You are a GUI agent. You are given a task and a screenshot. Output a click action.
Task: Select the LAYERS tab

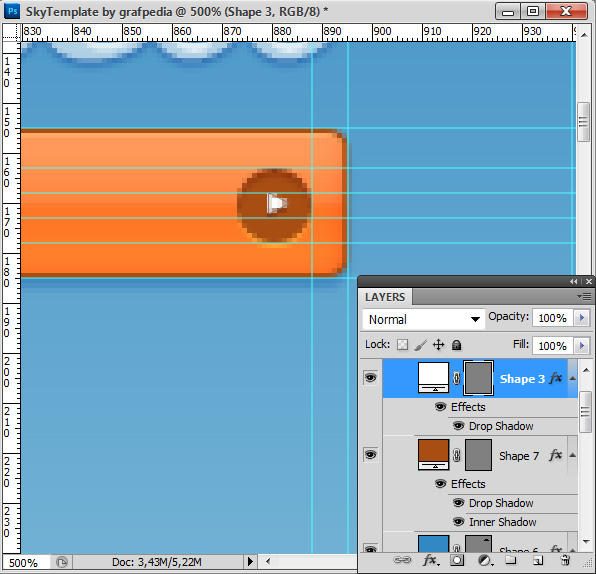(385, 297)
